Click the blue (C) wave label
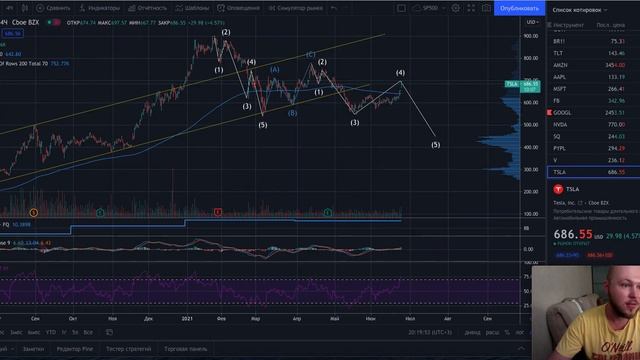This screenshot has width=640, height=360. pyautogui.click(x=310, y=54)
